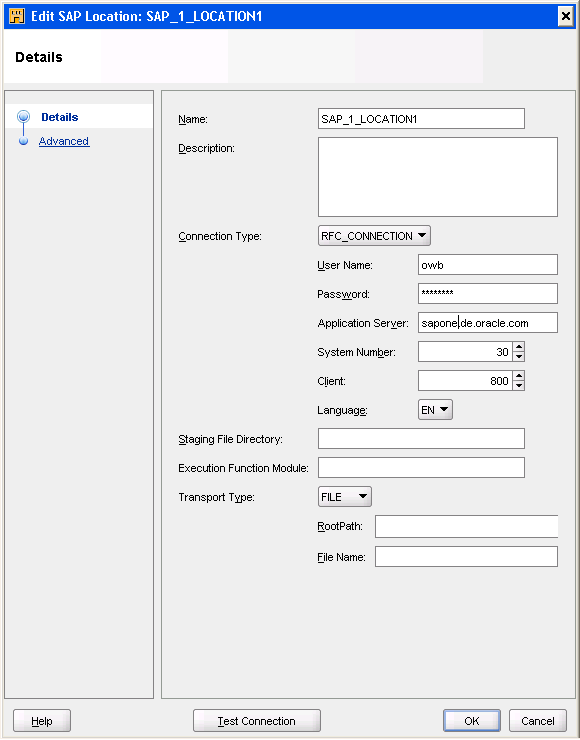Select the Execution Function Module field

(x=421, y=467)
